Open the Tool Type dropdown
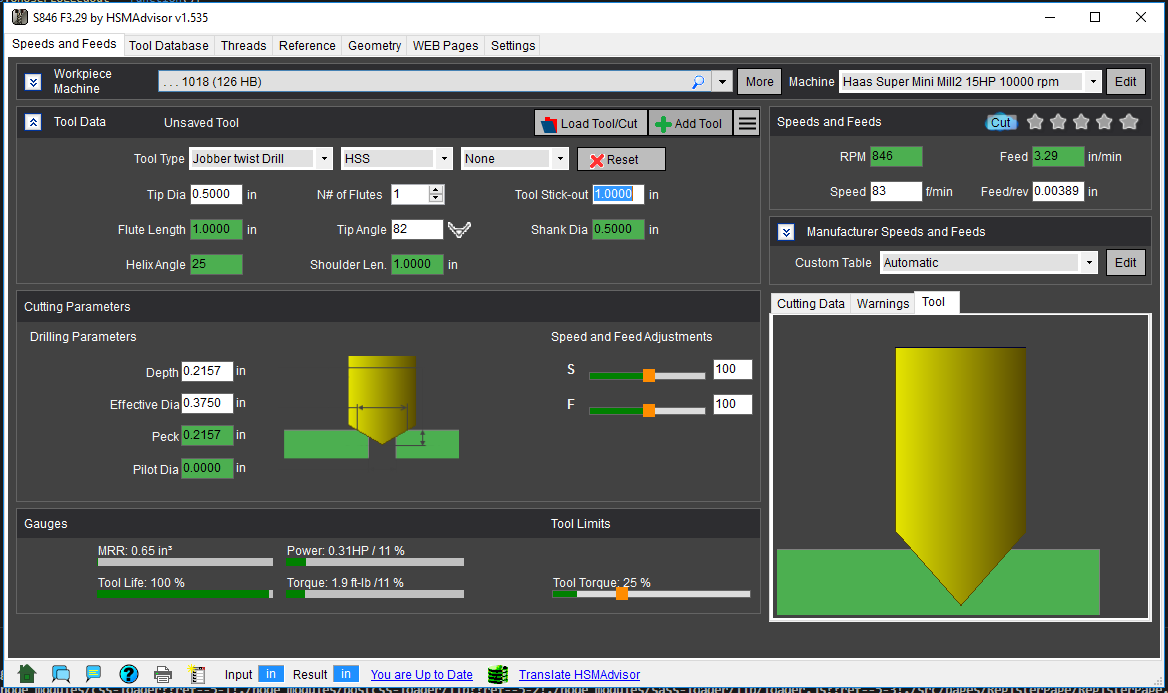The height and width of the screenshot is (693, 1168). click(324, 159)
